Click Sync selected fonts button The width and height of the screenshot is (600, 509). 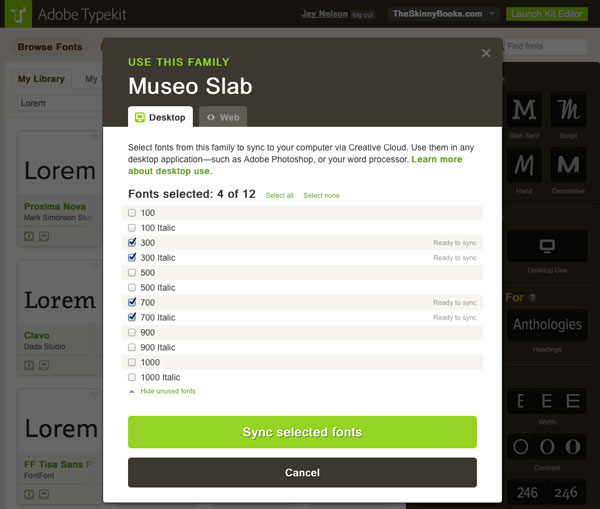click(302, 432)
